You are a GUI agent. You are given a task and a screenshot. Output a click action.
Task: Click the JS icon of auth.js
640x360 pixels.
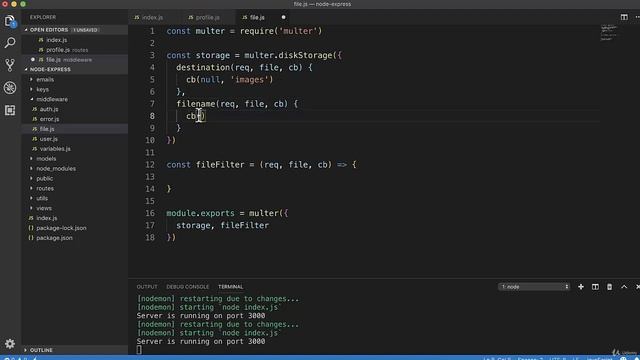35,109
